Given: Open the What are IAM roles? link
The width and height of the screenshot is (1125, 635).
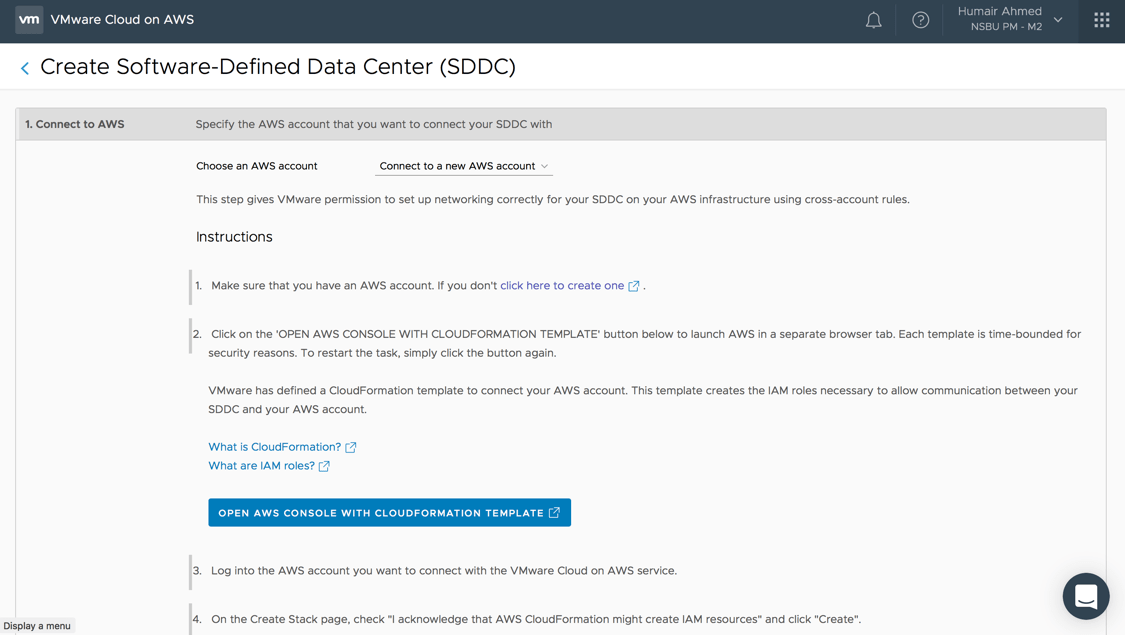Looking at the screenshot, I should tap(261, 466).
